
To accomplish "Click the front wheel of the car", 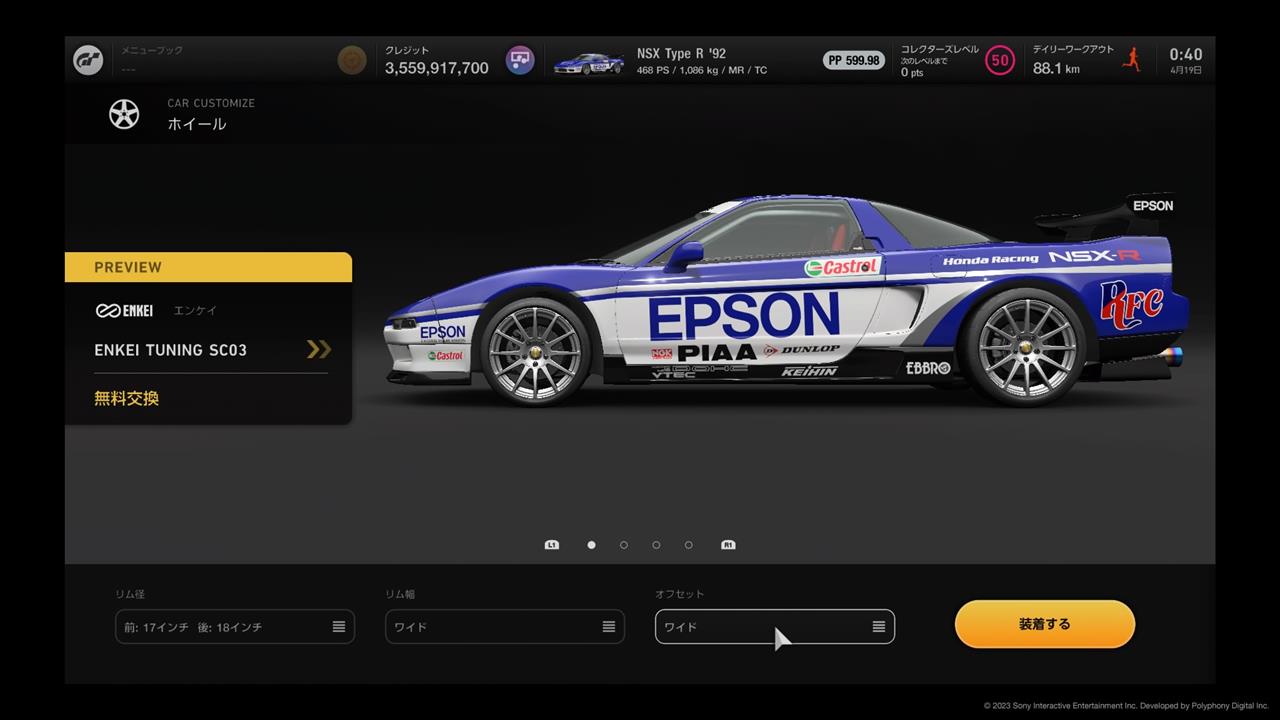I will 536,350.
